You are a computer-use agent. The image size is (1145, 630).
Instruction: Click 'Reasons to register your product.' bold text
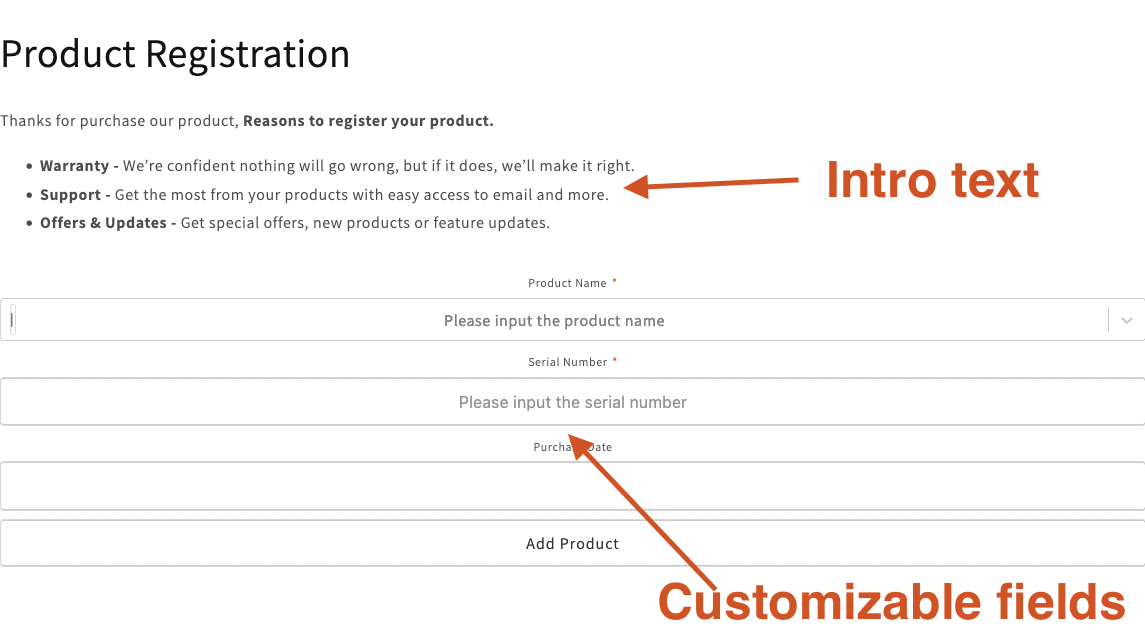[x=368, y=121]
